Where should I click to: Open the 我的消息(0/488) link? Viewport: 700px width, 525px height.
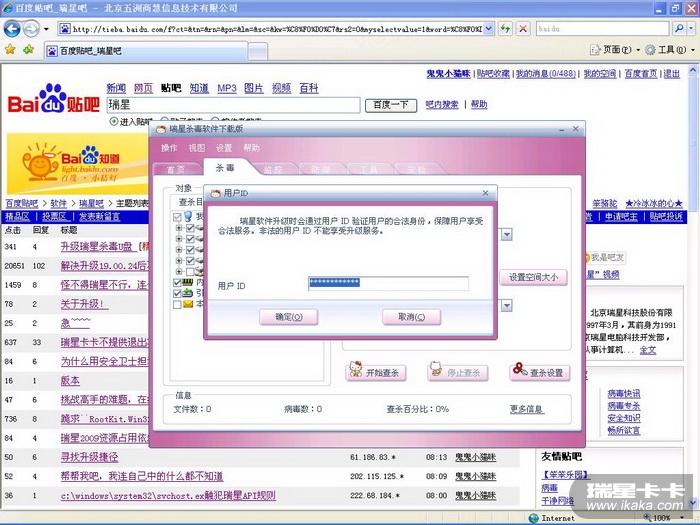(546, 74)
